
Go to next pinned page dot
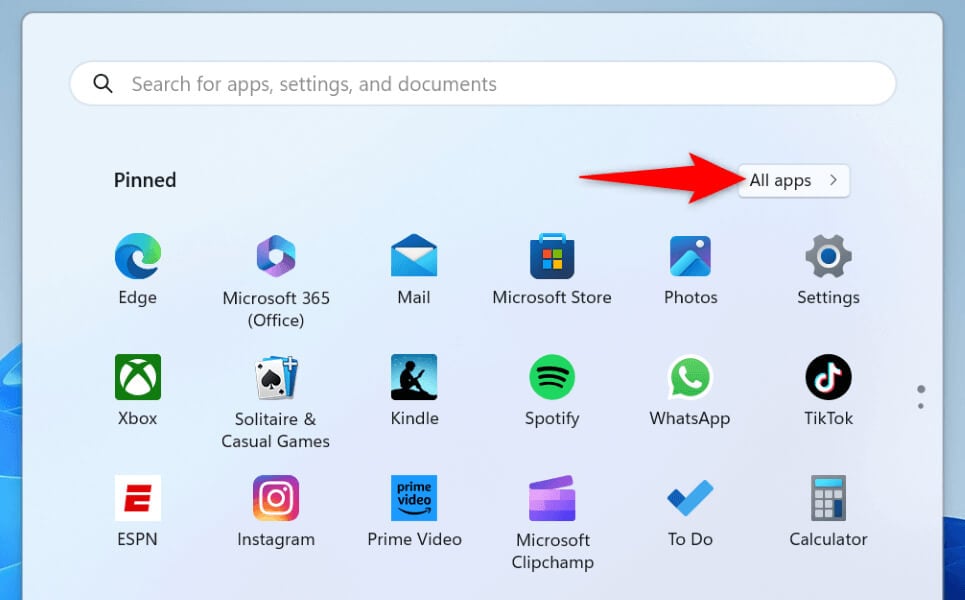921,406
